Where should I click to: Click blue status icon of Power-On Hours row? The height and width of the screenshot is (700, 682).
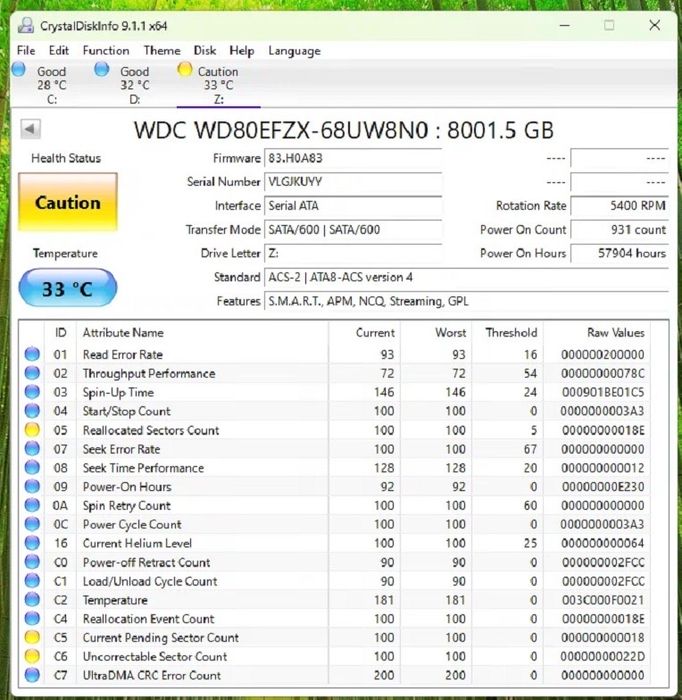pyautogui.click(x=32, y=486)
